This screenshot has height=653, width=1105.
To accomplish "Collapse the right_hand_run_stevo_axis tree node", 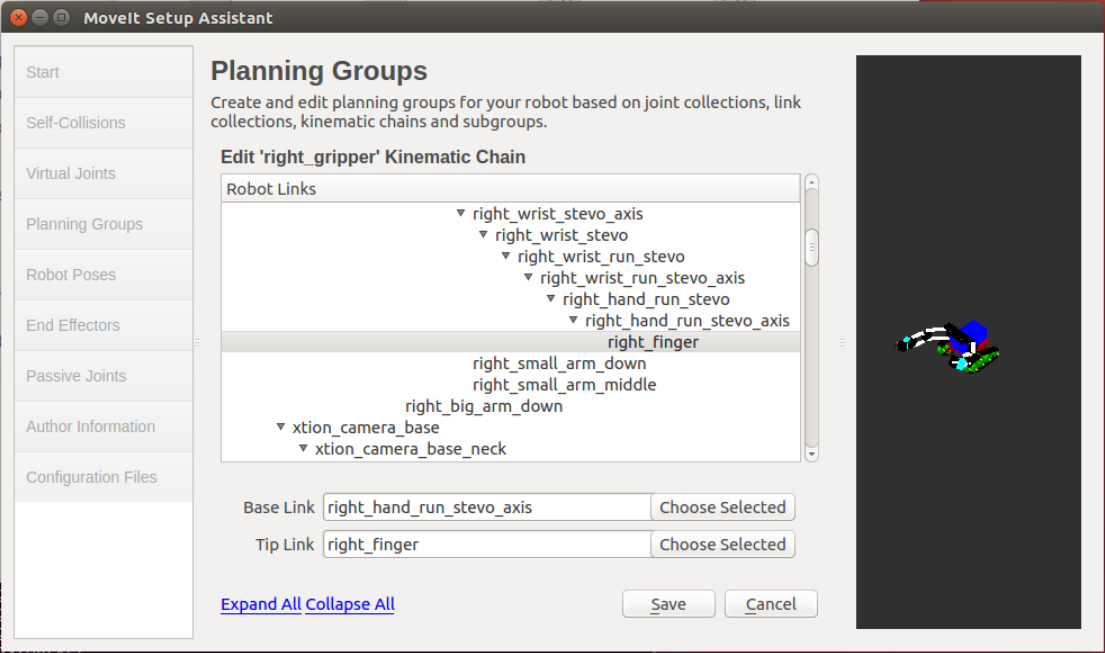I will (x=574, y=321).
